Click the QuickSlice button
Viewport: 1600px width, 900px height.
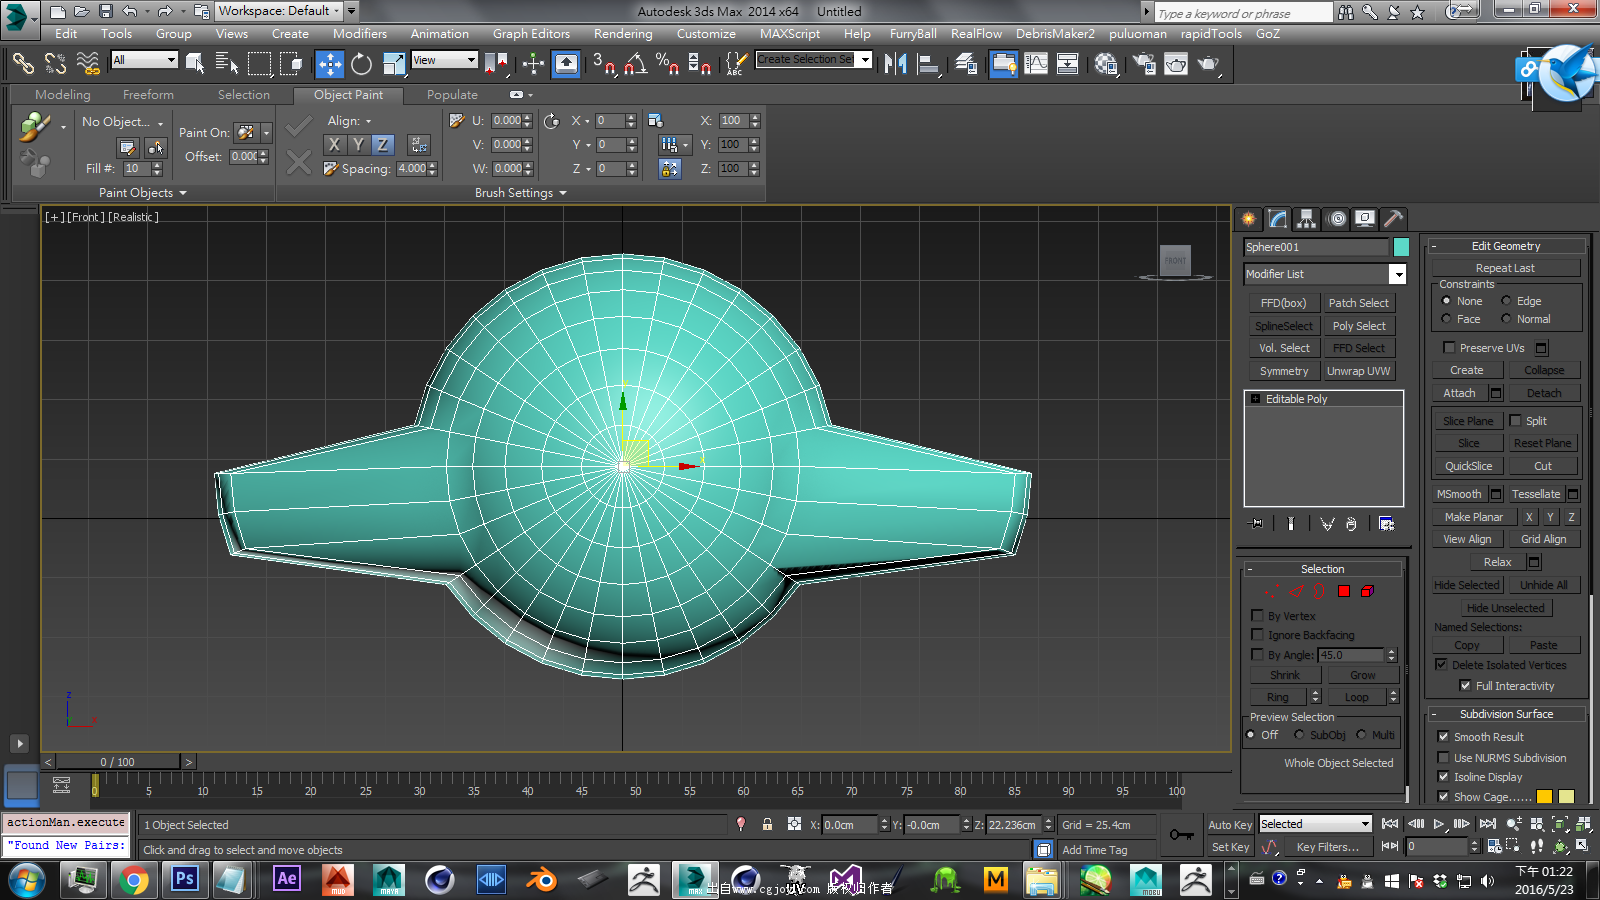coord(1468,466)
